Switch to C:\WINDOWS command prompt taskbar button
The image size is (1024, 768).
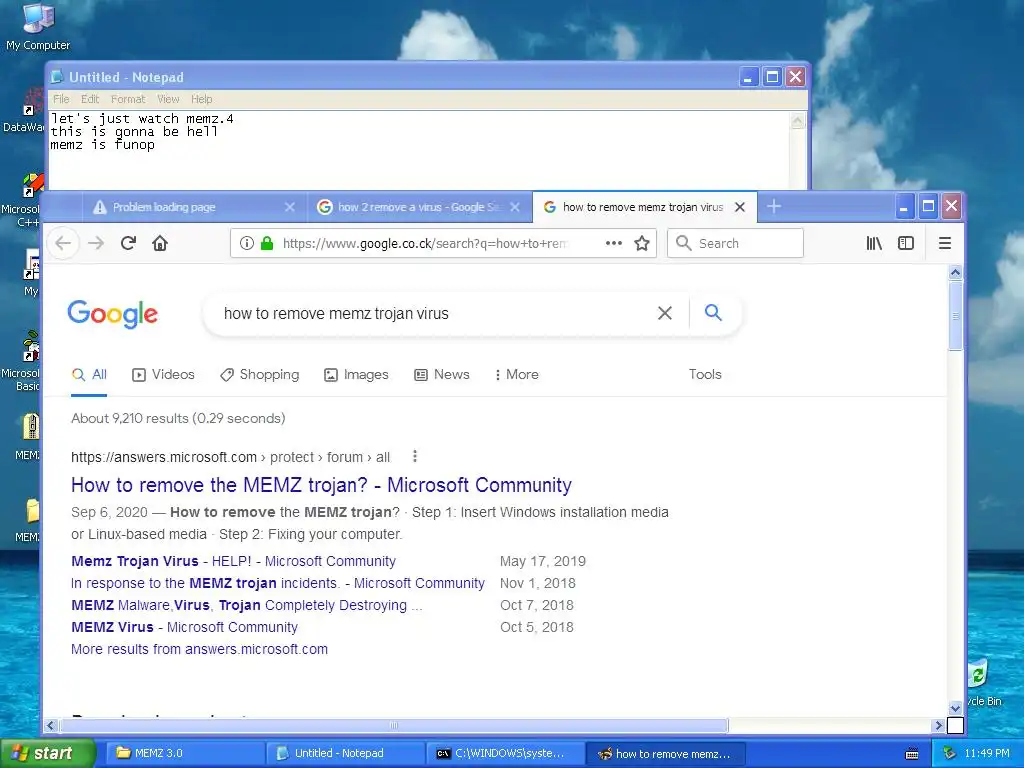tap(505, 753)
